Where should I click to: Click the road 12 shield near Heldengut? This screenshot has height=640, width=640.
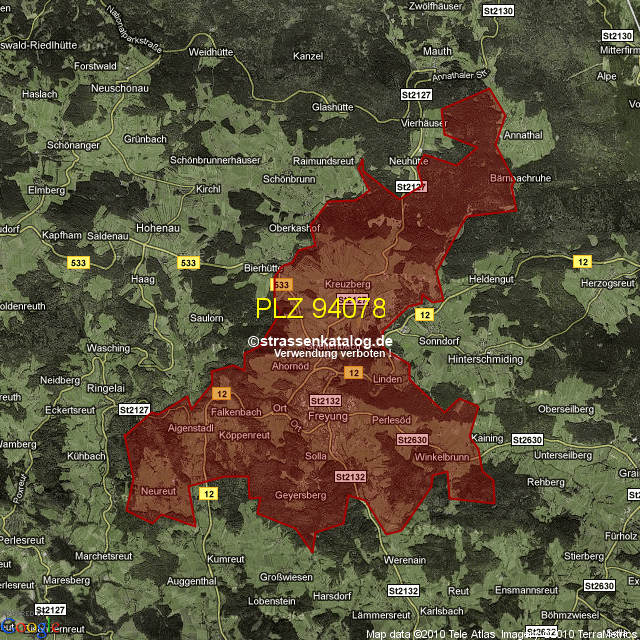pyautogui.click(x=582, y=261)
